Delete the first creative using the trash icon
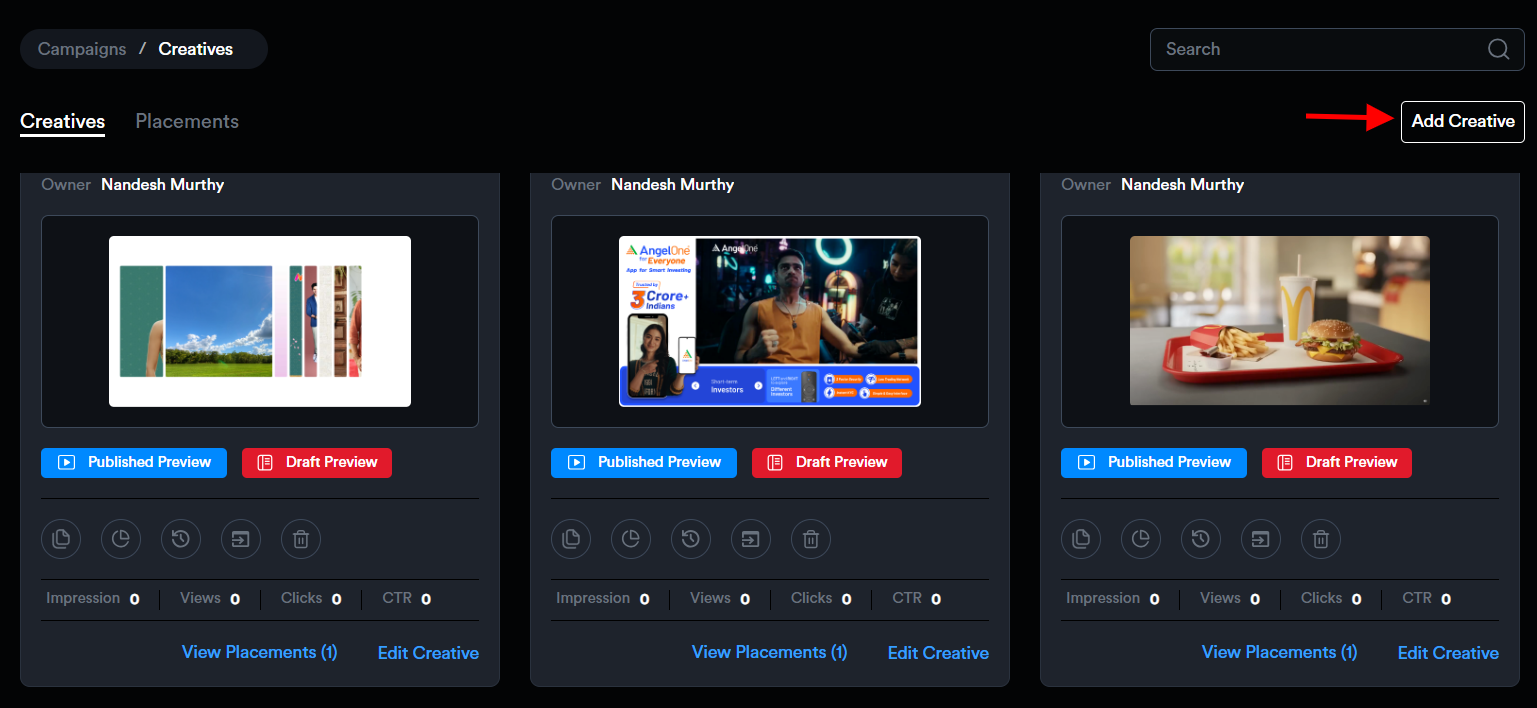The height and width of the screenshot is (708, 1537). coord(301,540)
